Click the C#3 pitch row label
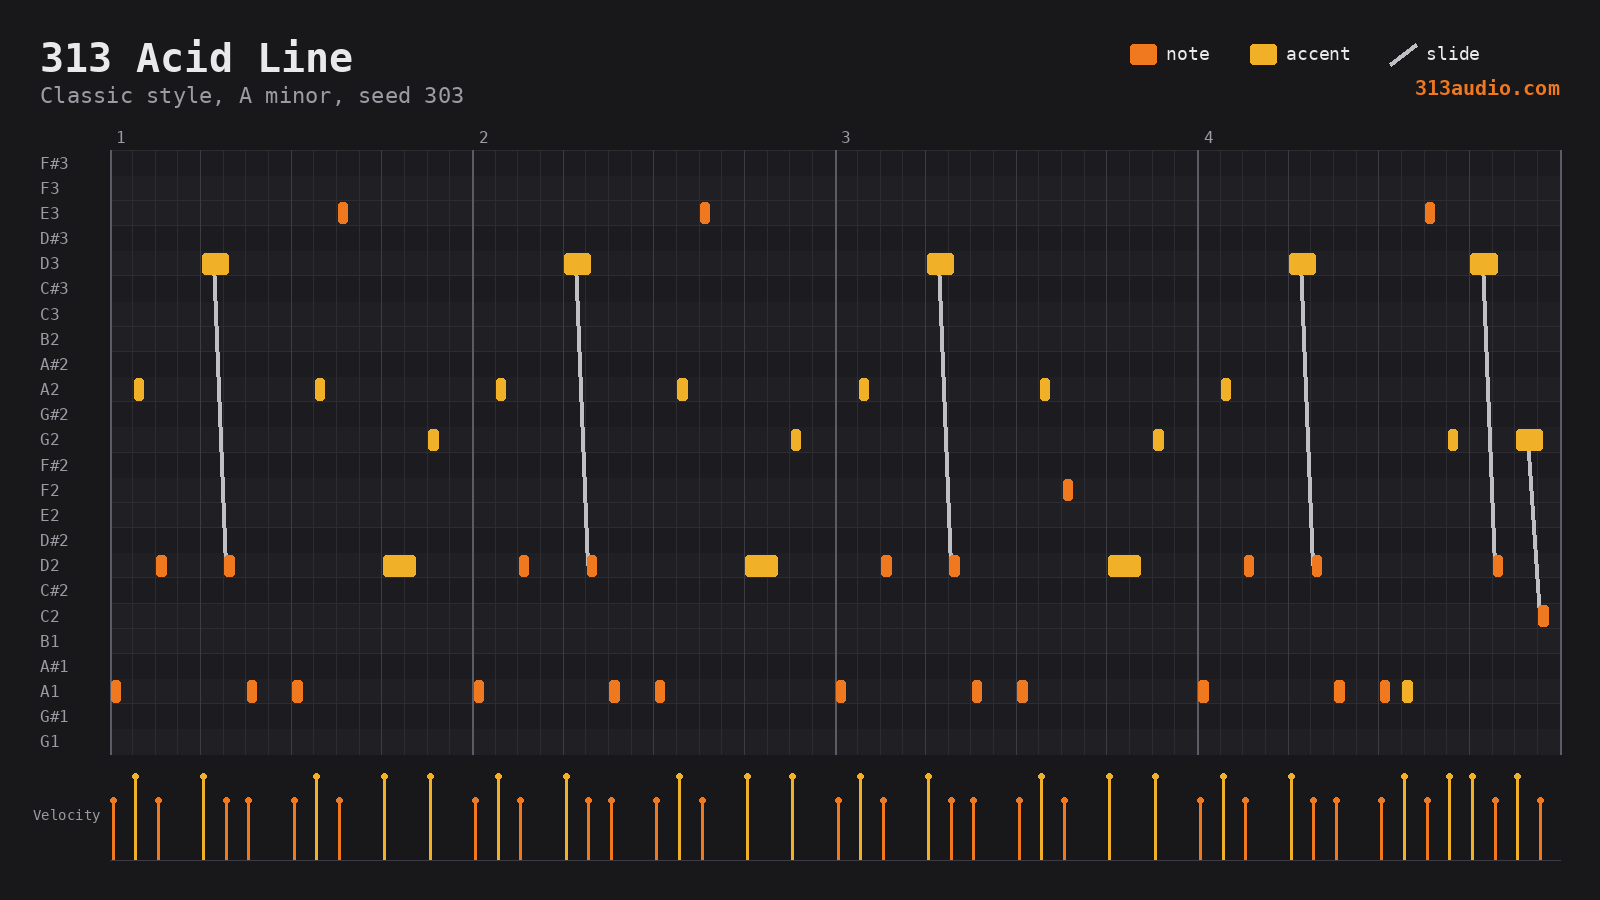Image resolution: width=1600 pixels, height=900 pixels. click(x=54, y=288)
